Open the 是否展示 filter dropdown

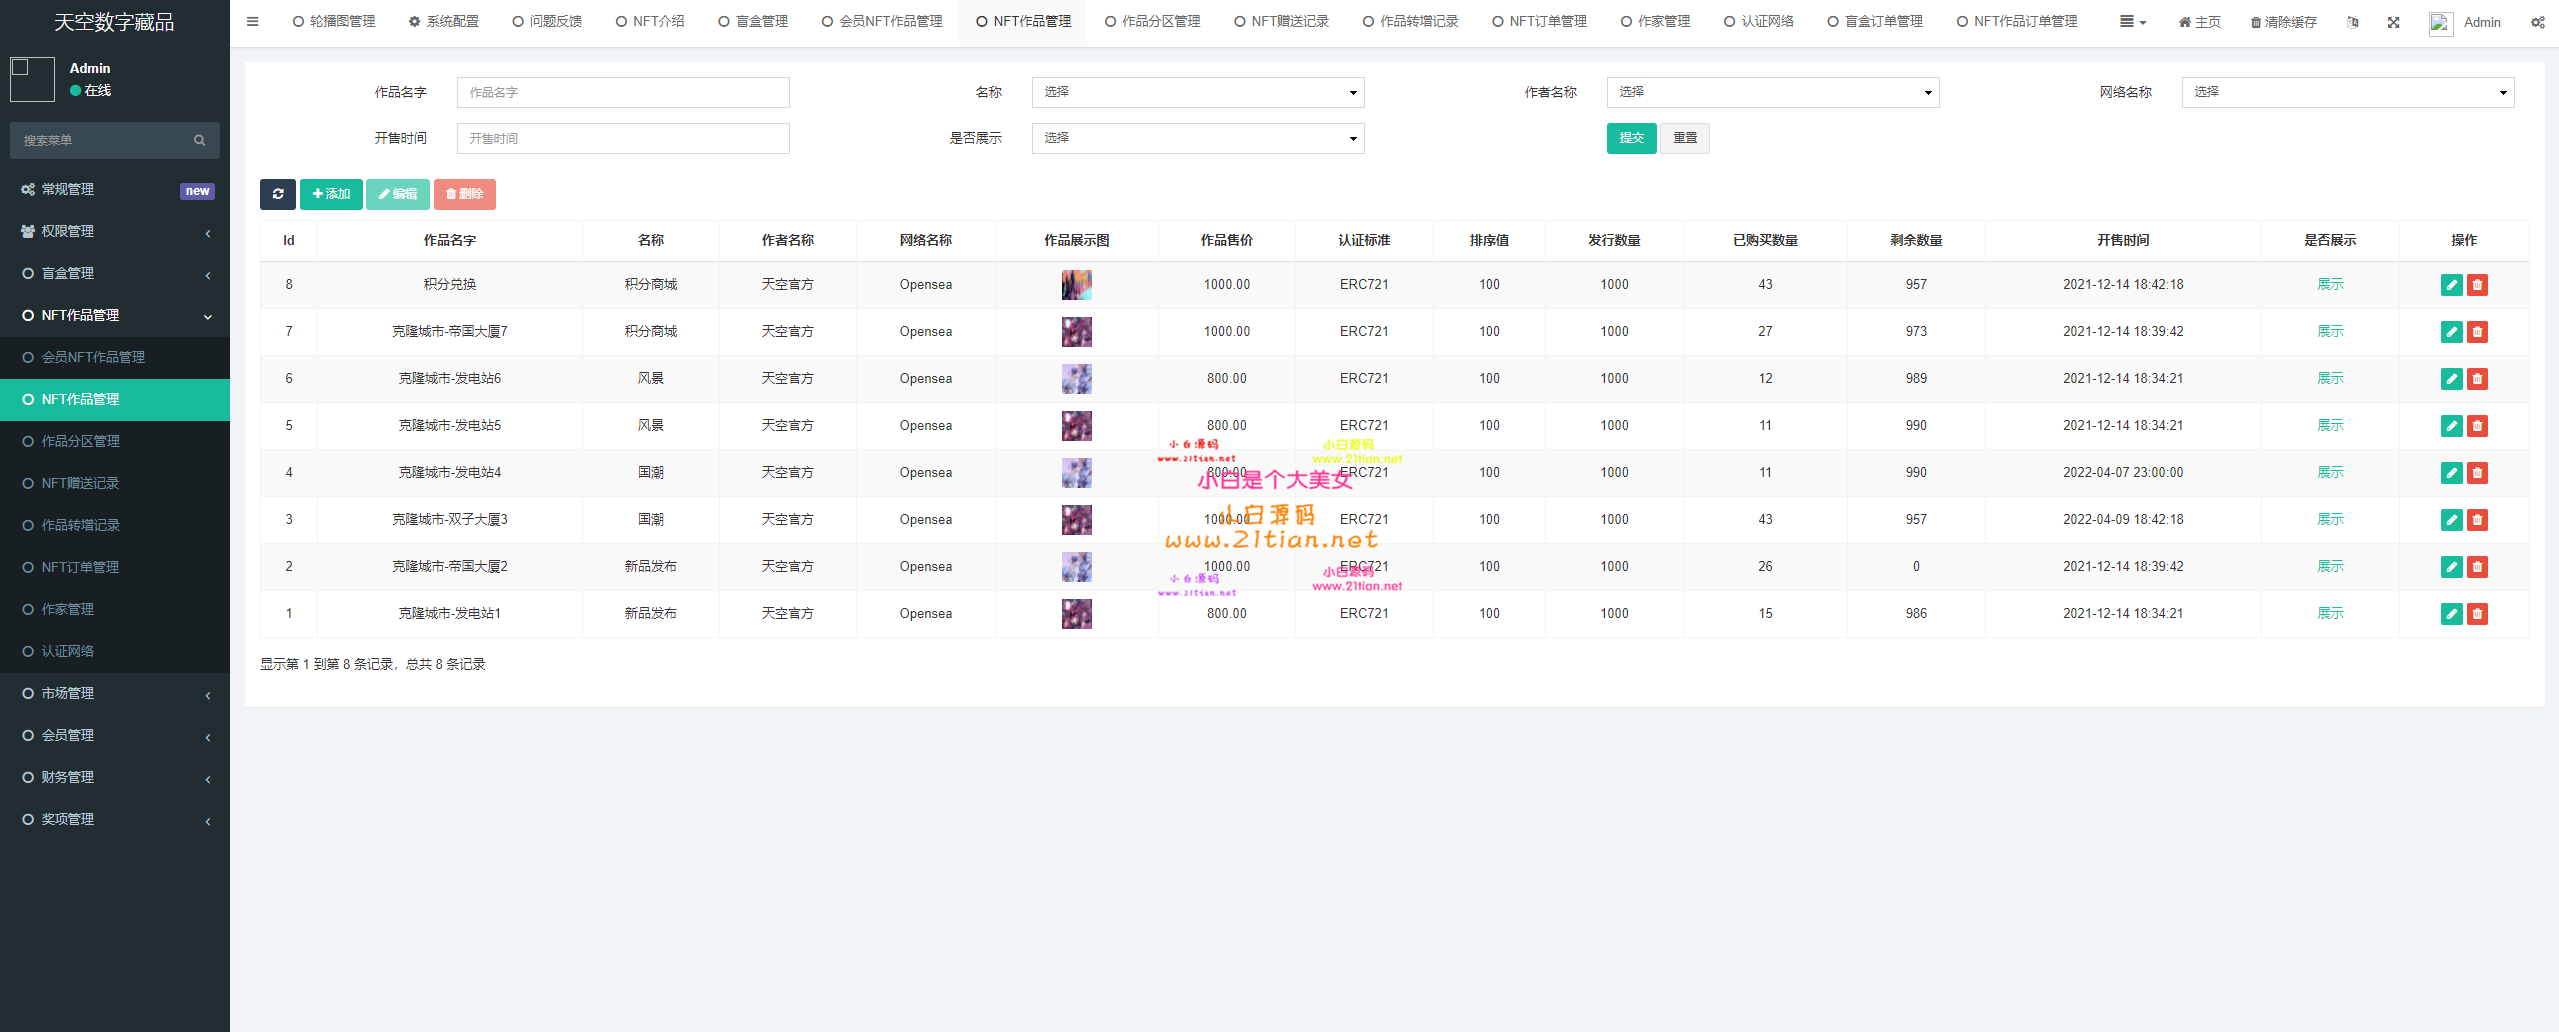click(1197, 138)
